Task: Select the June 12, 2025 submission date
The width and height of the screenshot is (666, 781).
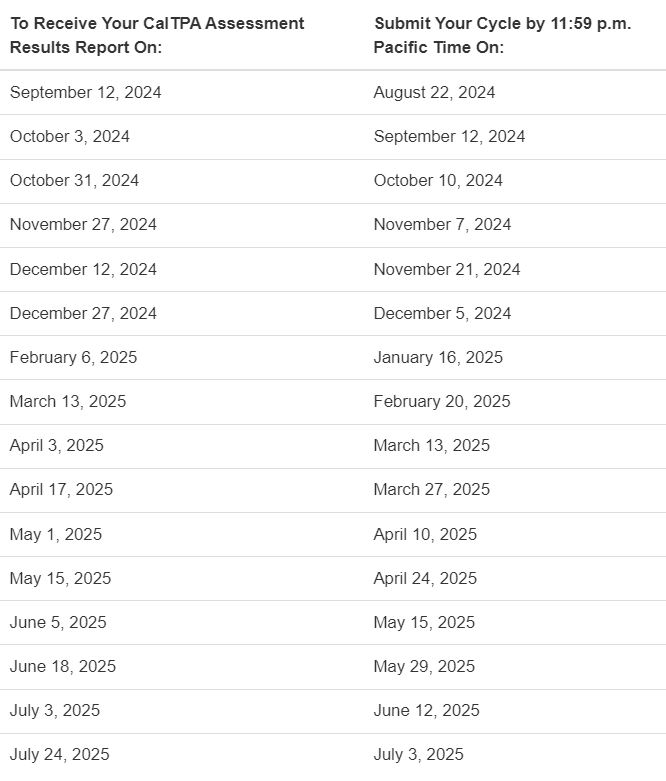Action: 426,711
